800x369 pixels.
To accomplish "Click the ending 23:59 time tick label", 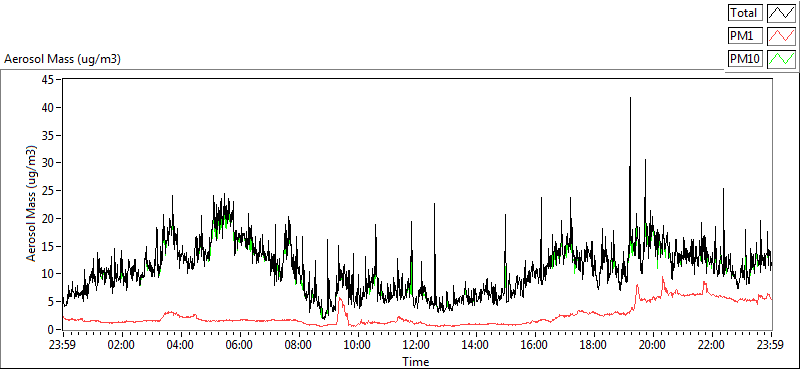I will 771,345.
